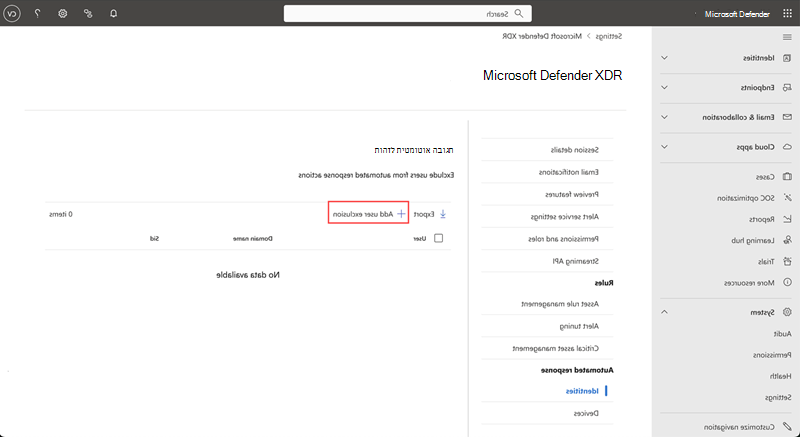Image resolution: width=800 pixels, height=437 pixels.
Task: Expand the Cloud apps navigation group
Action: coord(664,147)
